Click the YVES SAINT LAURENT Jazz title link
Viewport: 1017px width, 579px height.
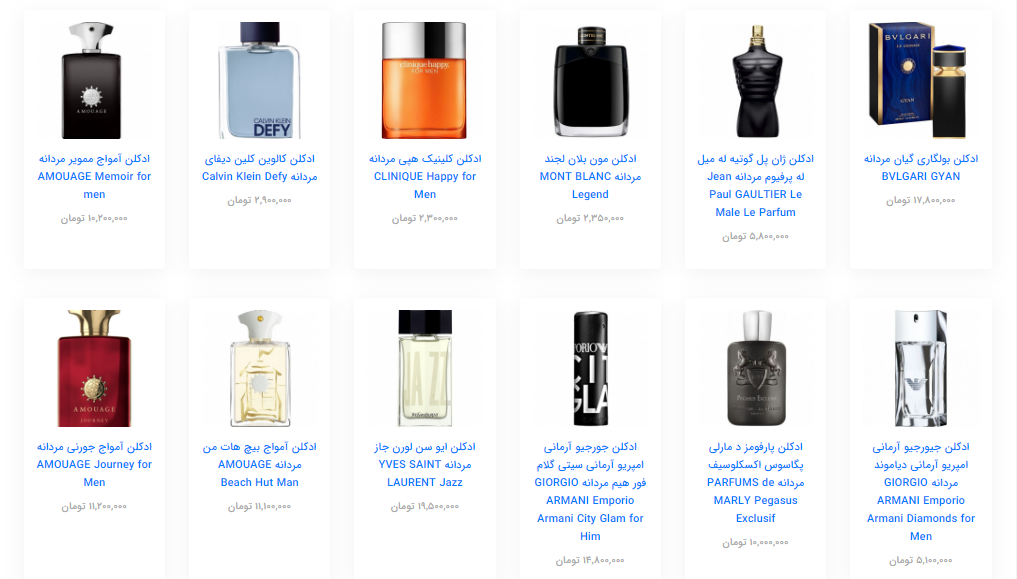425,464
